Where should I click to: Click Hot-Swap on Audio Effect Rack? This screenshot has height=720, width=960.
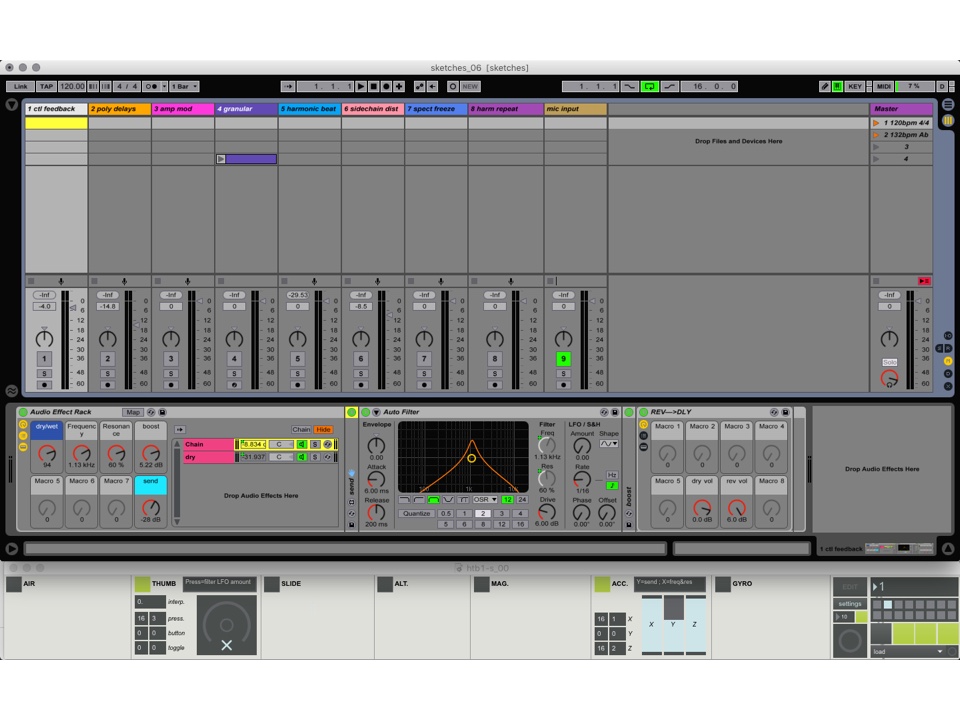pos(151,412)
